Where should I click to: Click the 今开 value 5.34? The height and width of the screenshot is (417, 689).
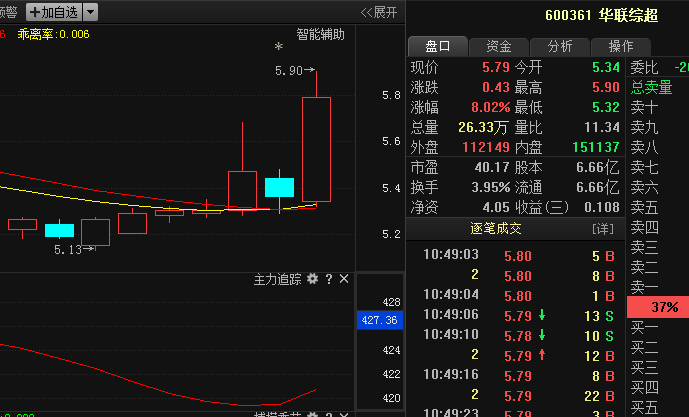(x=606, y=67)
